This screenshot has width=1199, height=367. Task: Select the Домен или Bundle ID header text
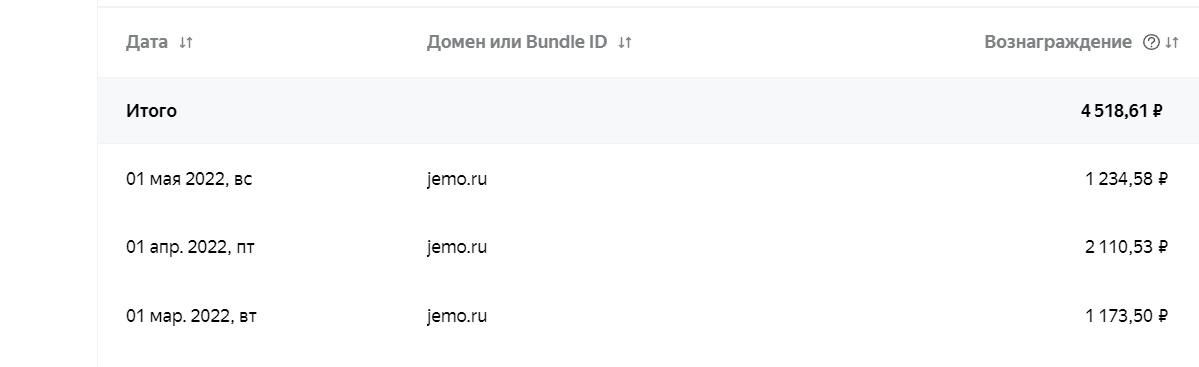click(x=517, y=43)
